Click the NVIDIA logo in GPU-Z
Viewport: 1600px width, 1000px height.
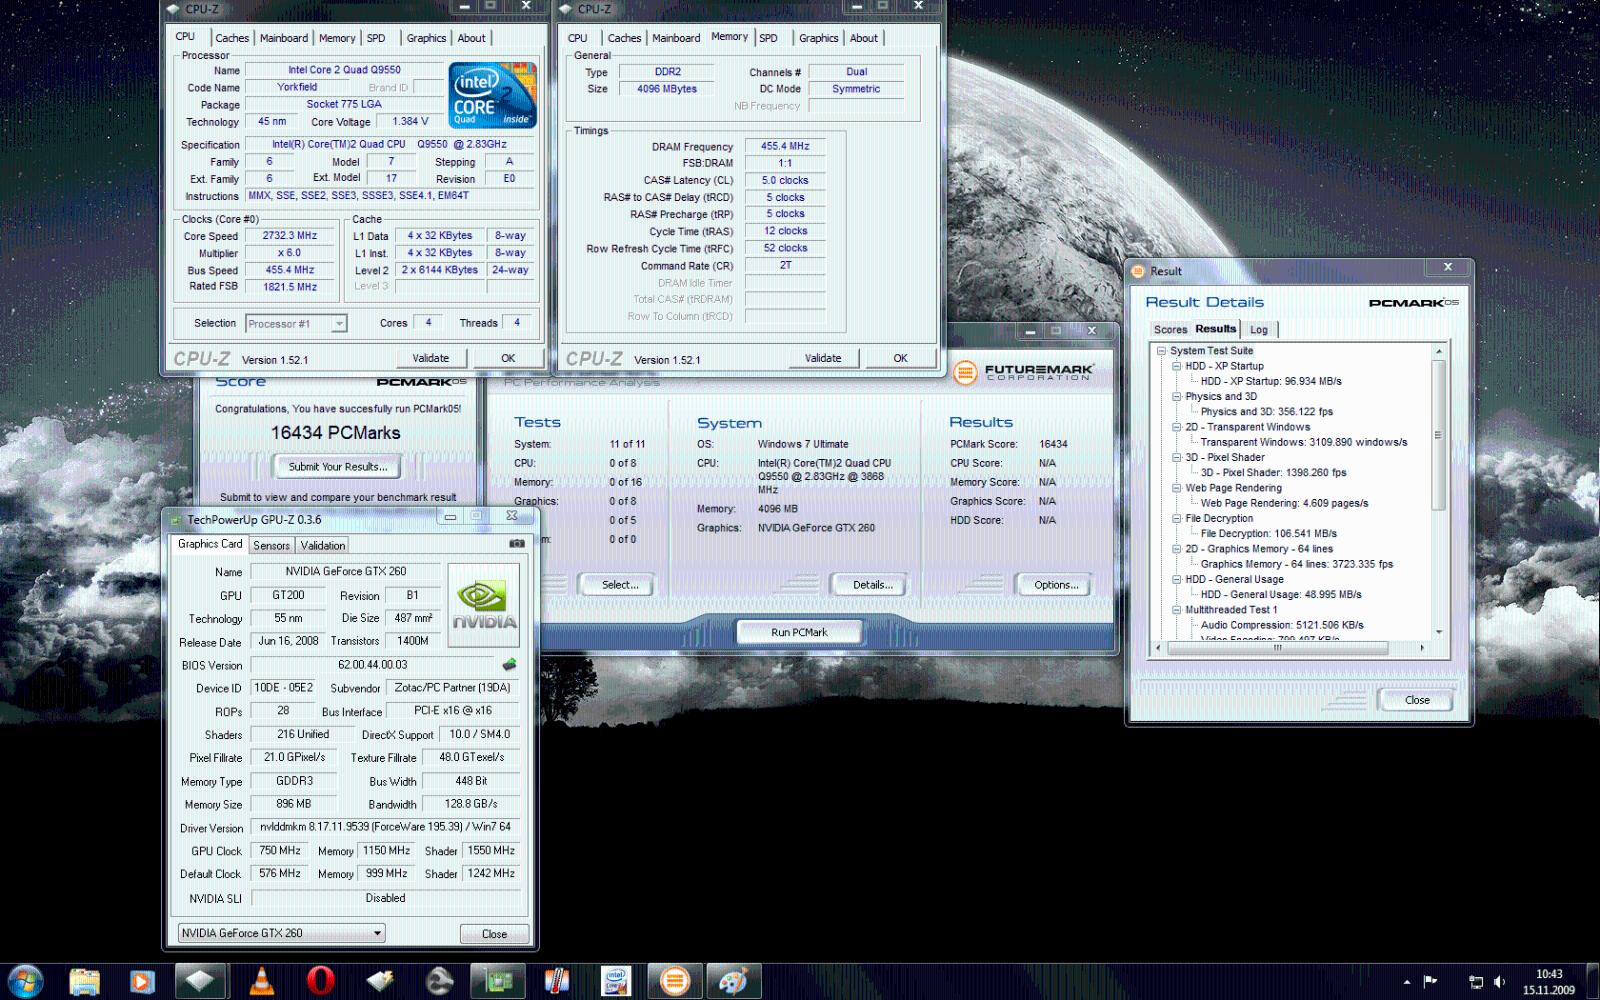484,604
